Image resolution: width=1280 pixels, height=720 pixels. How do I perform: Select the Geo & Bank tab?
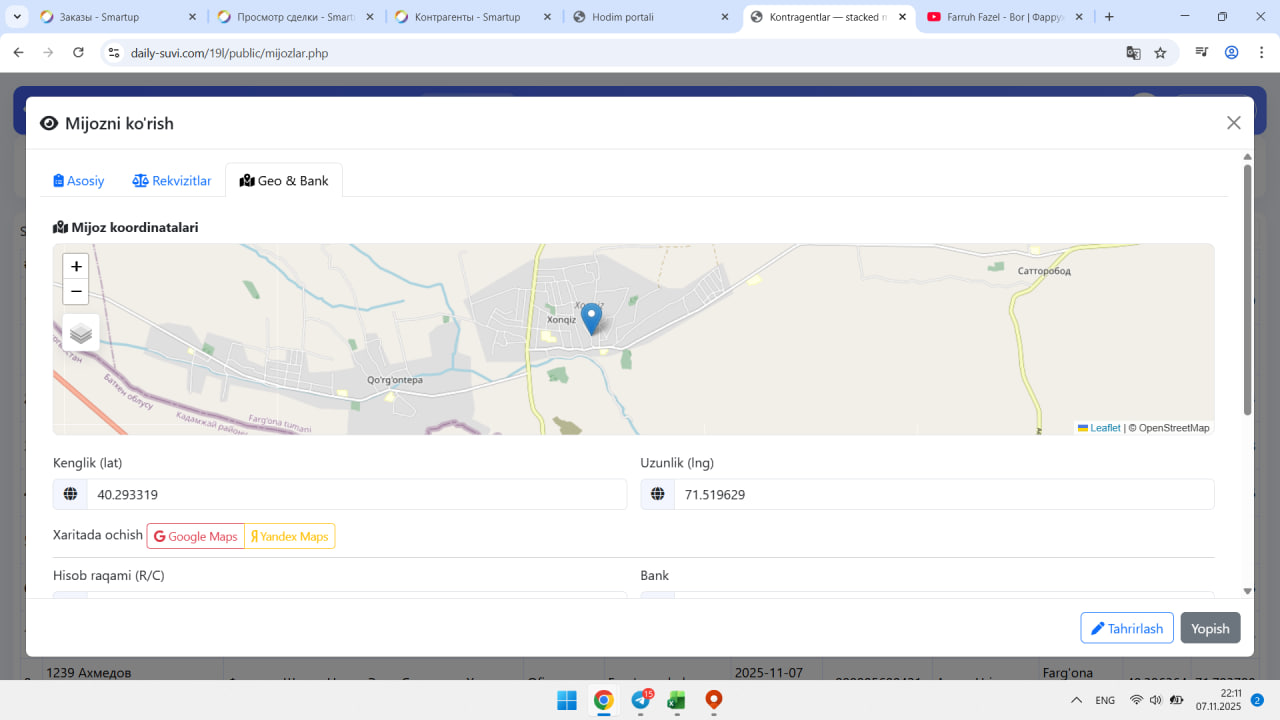(284, 181)
